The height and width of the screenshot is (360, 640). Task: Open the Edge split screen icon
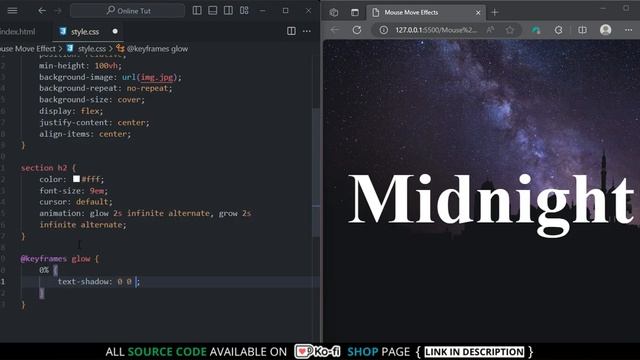(582, 30)
